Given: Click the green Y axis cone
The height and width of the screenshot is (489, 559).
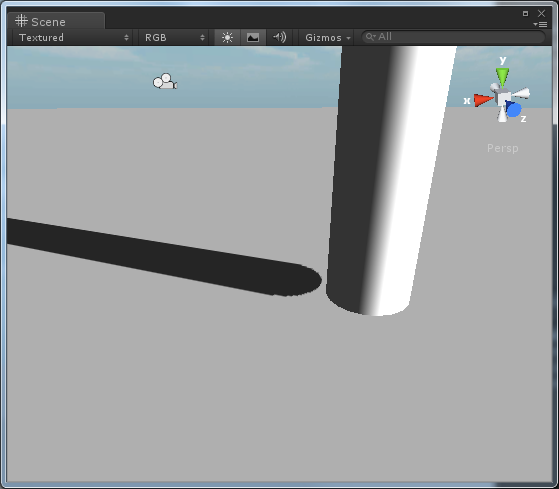Looking at the screenshot, I should click(502, 77).
